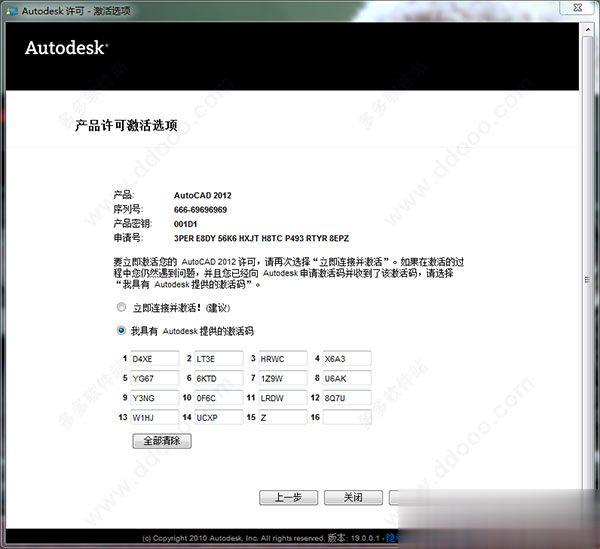The width and height of the screenshot is (600, 549).
Task: Click the 上一步 back button
Action: pyautogui.click(x=288, y=497)
